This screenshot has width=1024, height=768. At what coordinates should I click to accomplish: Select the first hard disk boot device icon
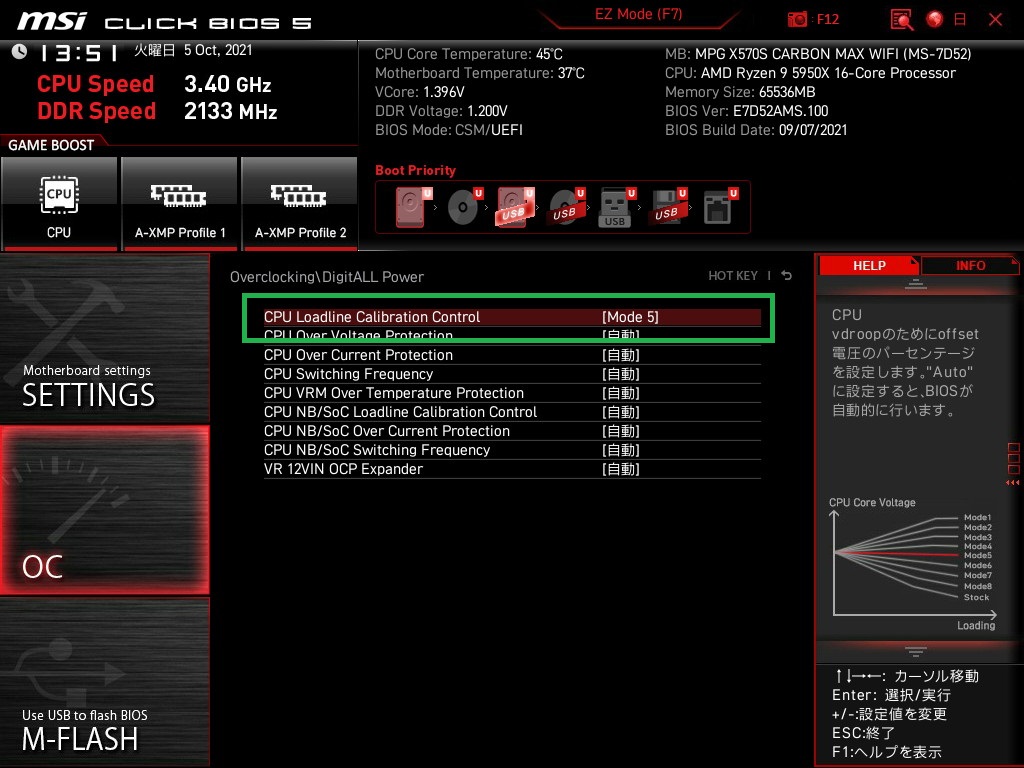pyautogui.click(x=413, y=207)
